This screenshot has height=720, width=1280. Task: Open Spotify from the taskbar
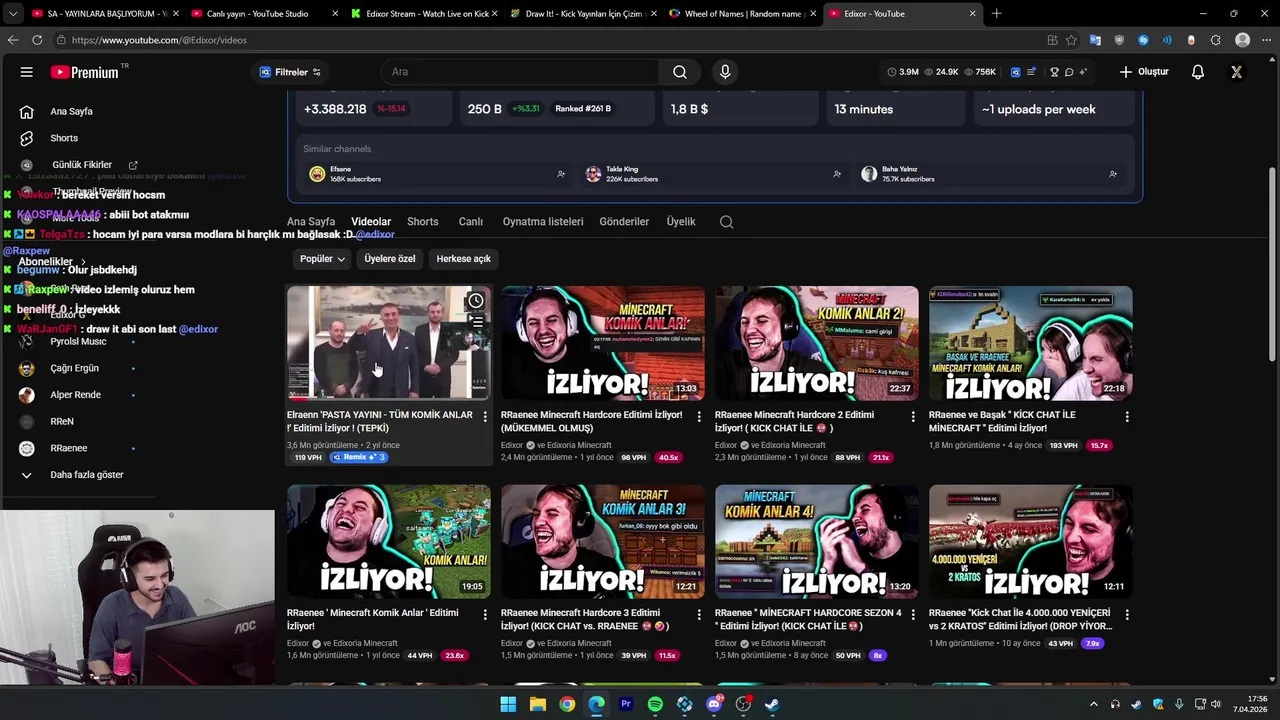point(655,704)
